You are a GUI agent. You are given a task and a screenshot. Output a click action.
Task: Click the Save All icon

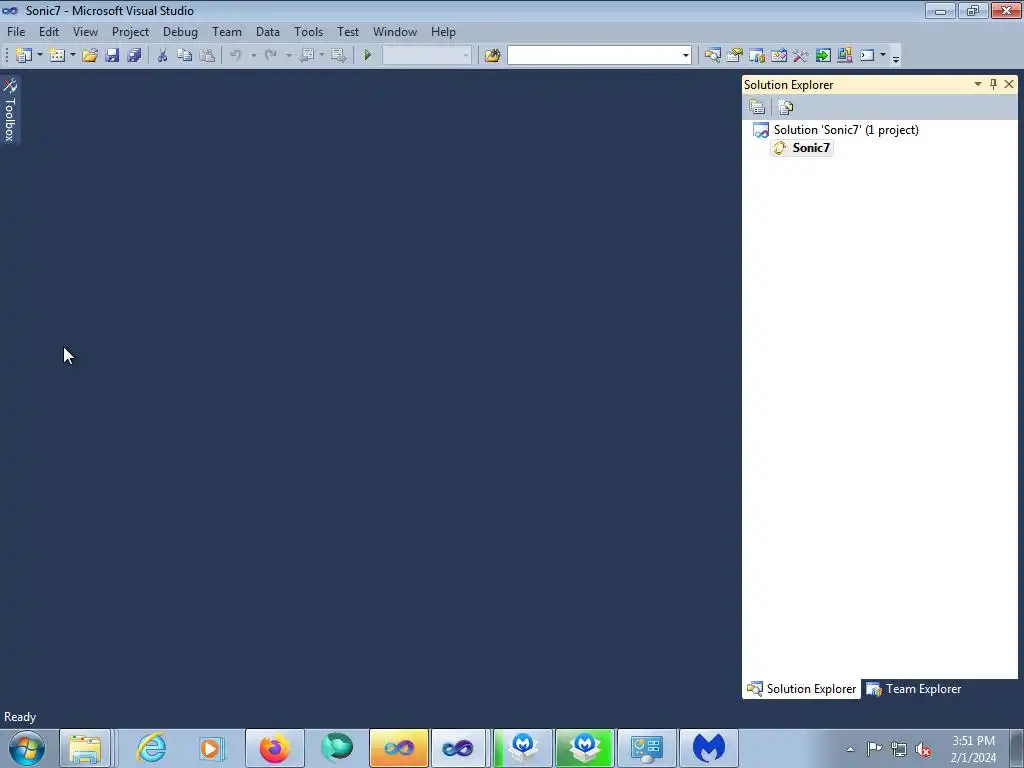(134, 56)
